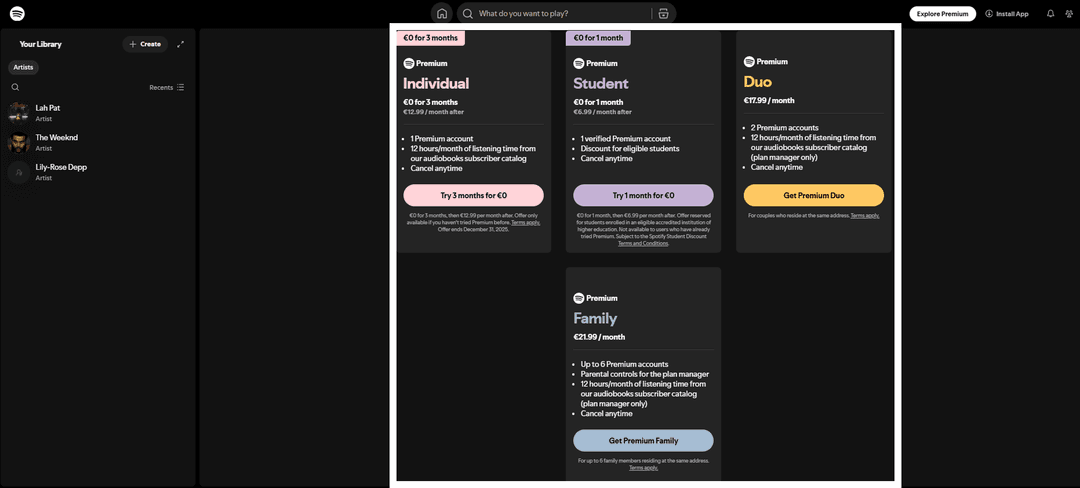Click 'Parental controls for the plan manager' bullet
1080x488 pixels.
[645, 374]
